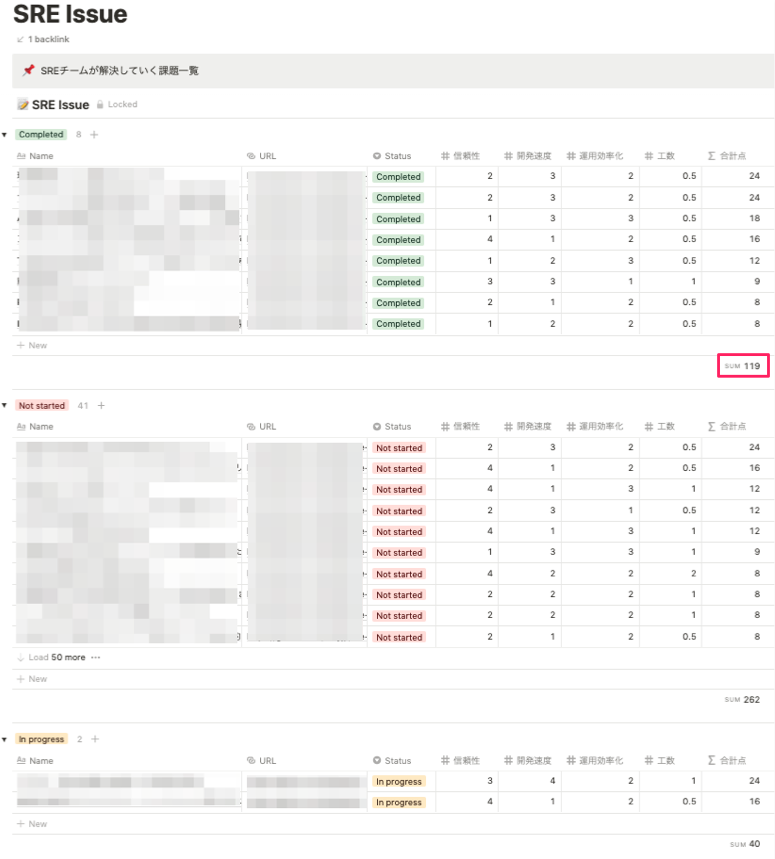
Task: Click Completed group count 8
Action: 79,135
